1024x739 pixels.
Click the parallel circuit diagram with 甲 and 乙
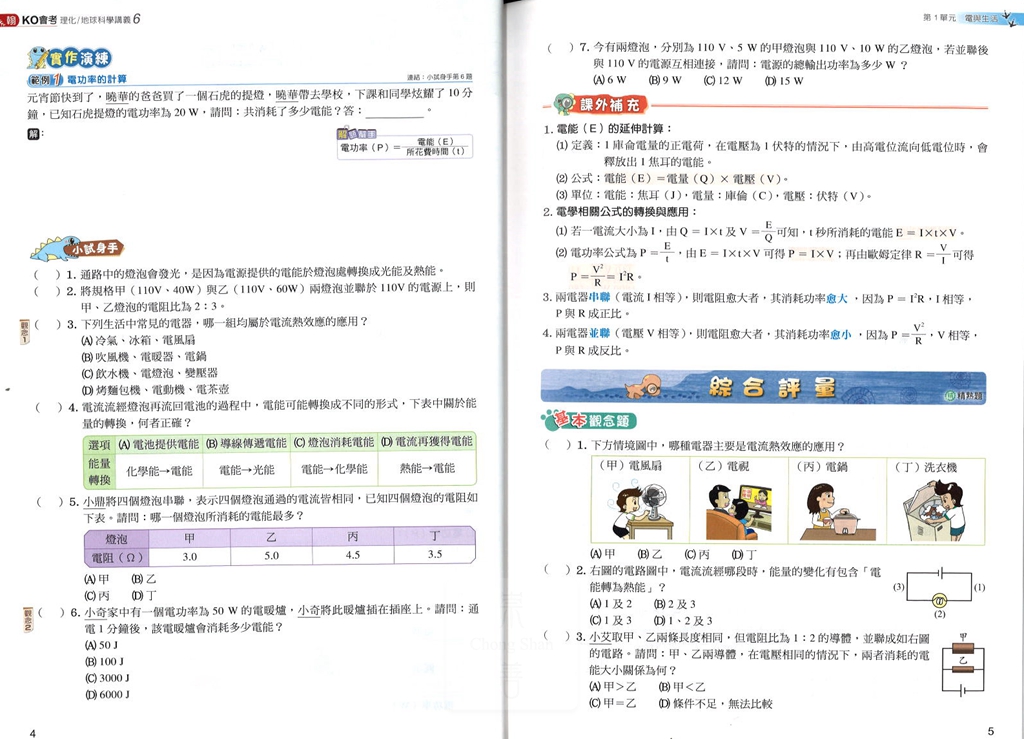[x=963, y=665]
